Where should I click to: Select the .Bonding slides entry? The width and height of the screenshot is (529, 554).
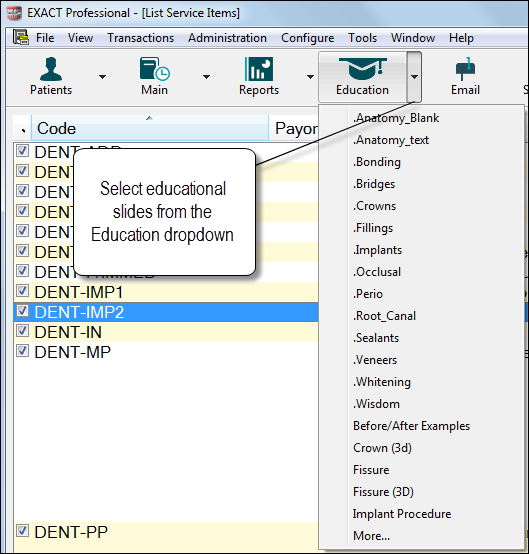tap(377, 162)
